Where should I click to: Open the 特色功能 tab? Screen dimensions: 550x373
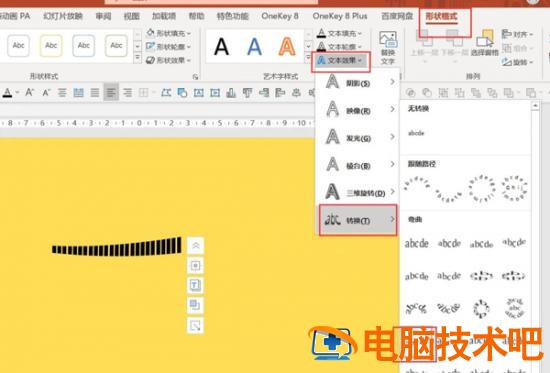(232, 16)
